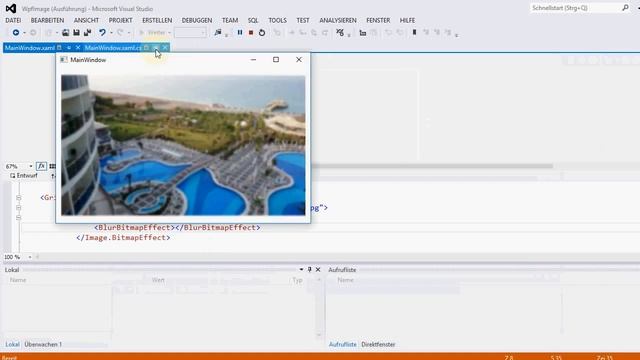Open the PROJEKT menu
The height and width of the screenshot is (360, 640).
120,20
